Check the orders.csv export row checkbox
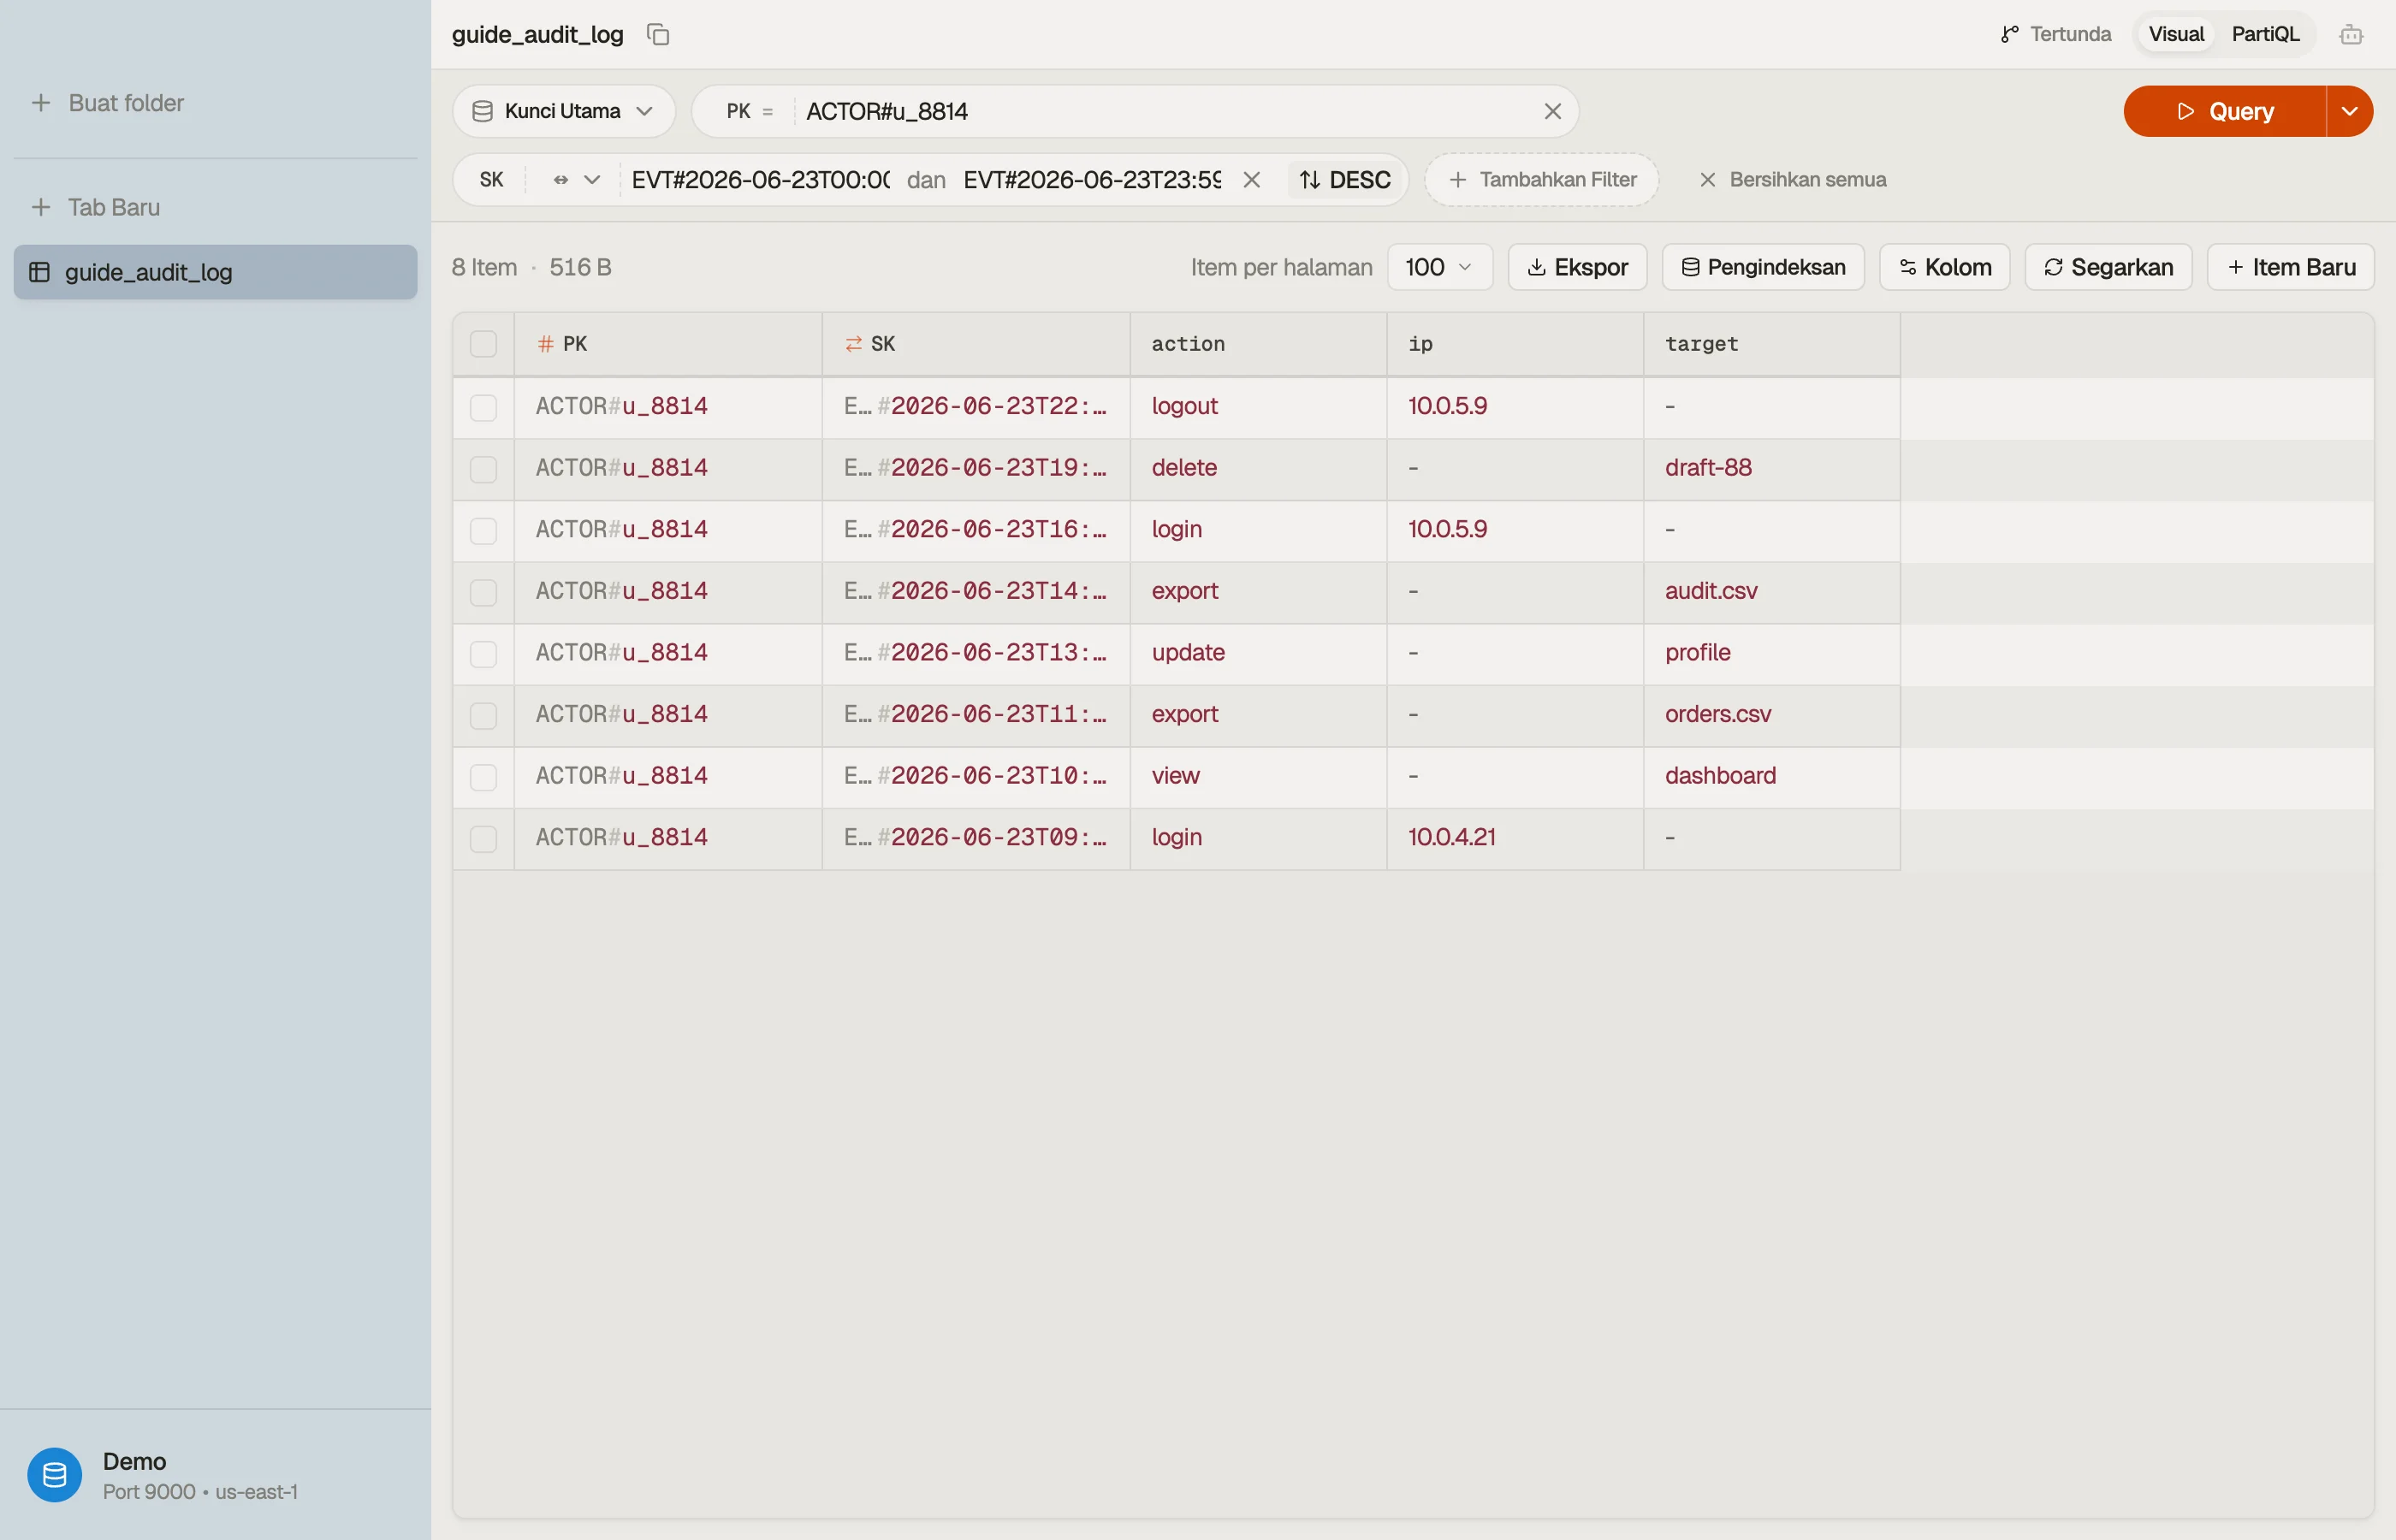Viewport: 2396px width, 1540px height. pos(483,715)
